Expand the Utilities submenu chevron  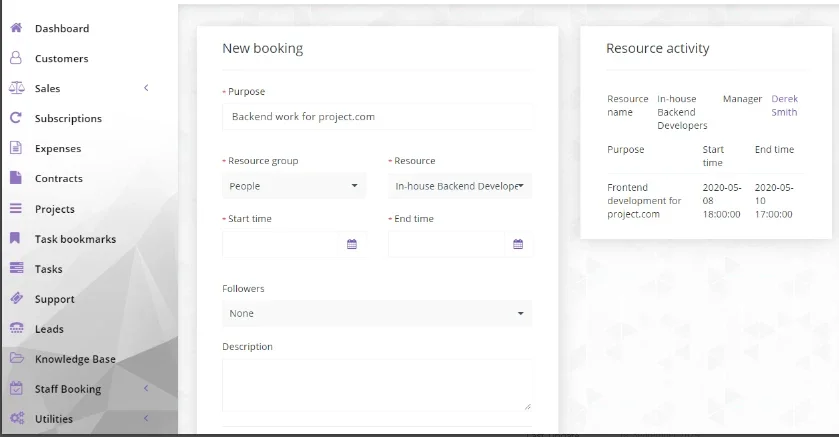(x=146, y=418)
